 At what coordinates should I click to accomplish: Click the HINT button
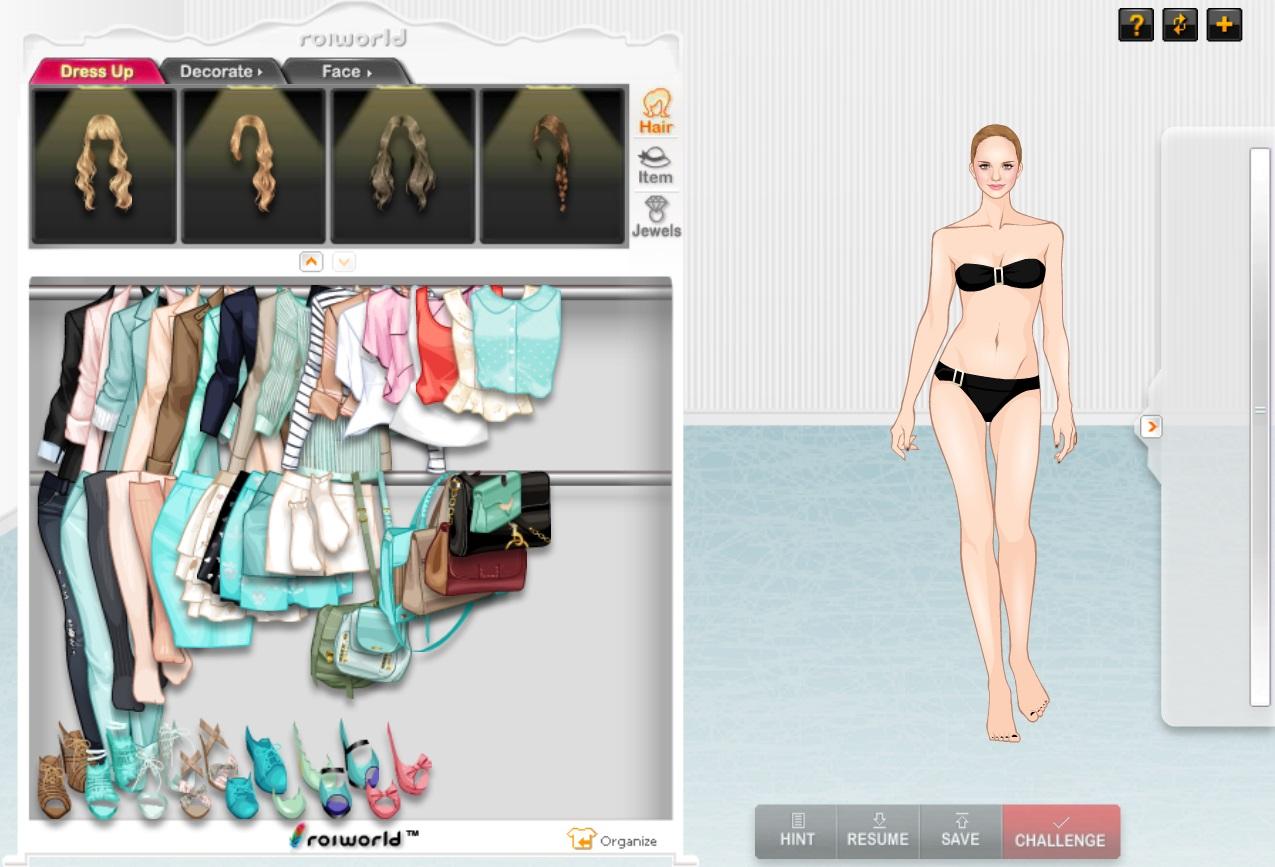click(x=796, y=831)
